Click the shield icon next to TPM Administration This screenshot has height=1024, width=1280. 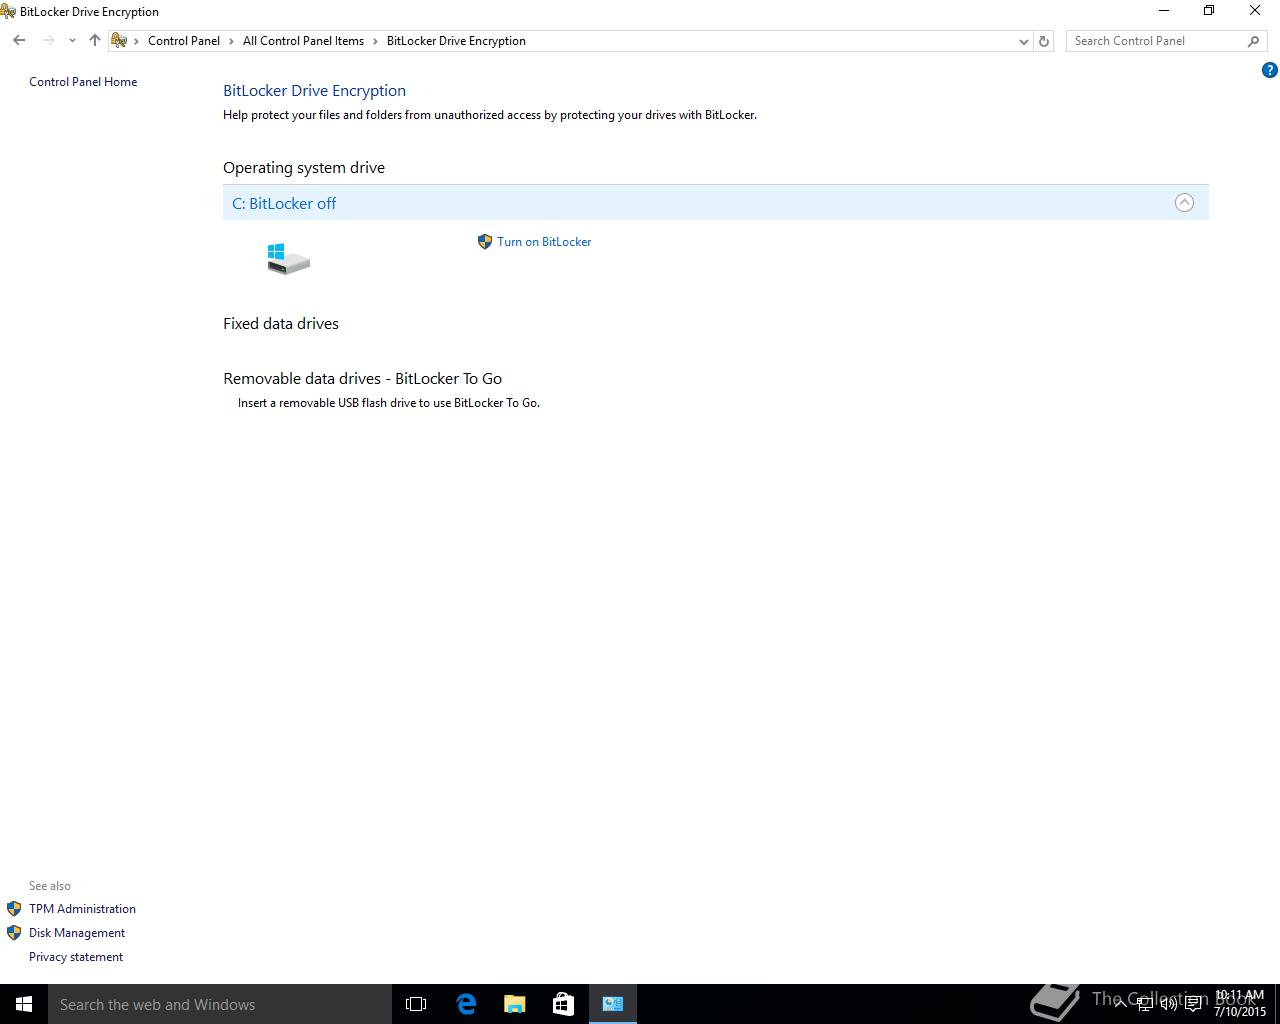click(x=14, y=909)
